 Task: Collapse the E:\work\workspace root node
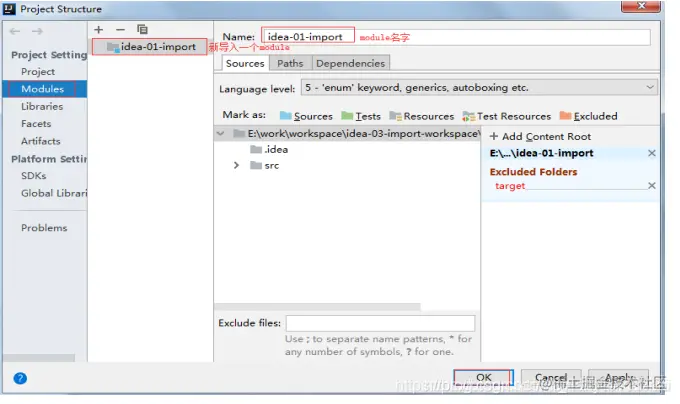(x=220, y=134)
